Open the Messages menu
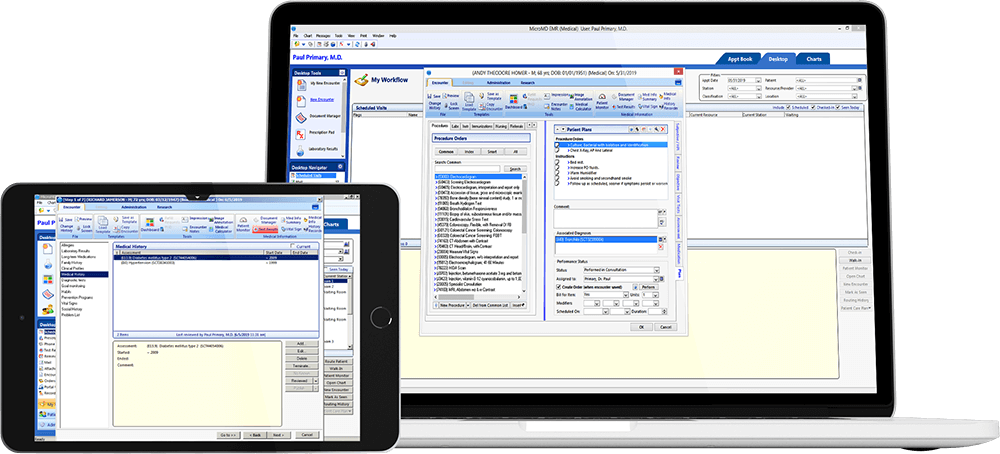Screen dimensions: 1000x454 (x=323, y=35)
